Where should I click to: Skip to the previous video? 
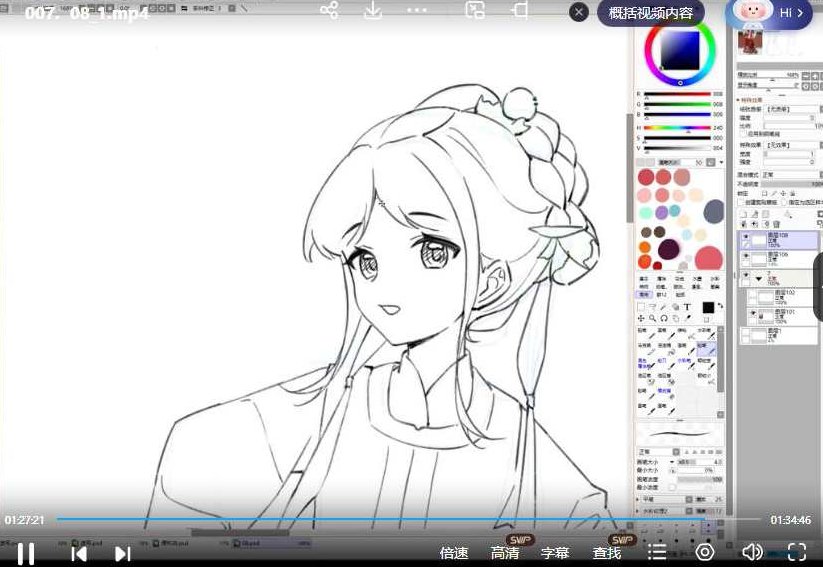pos(79,553)
